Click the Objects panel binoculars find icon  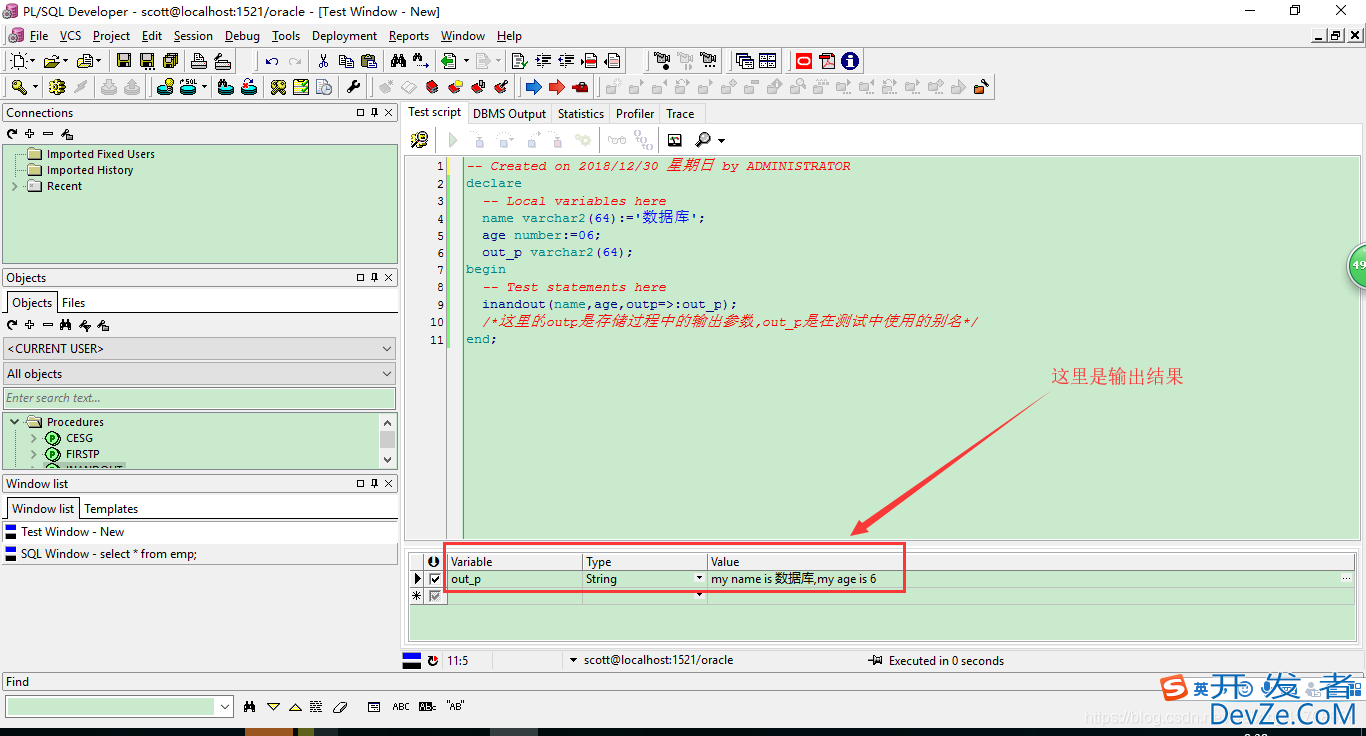pyautogui.click(x=65, y=325)
